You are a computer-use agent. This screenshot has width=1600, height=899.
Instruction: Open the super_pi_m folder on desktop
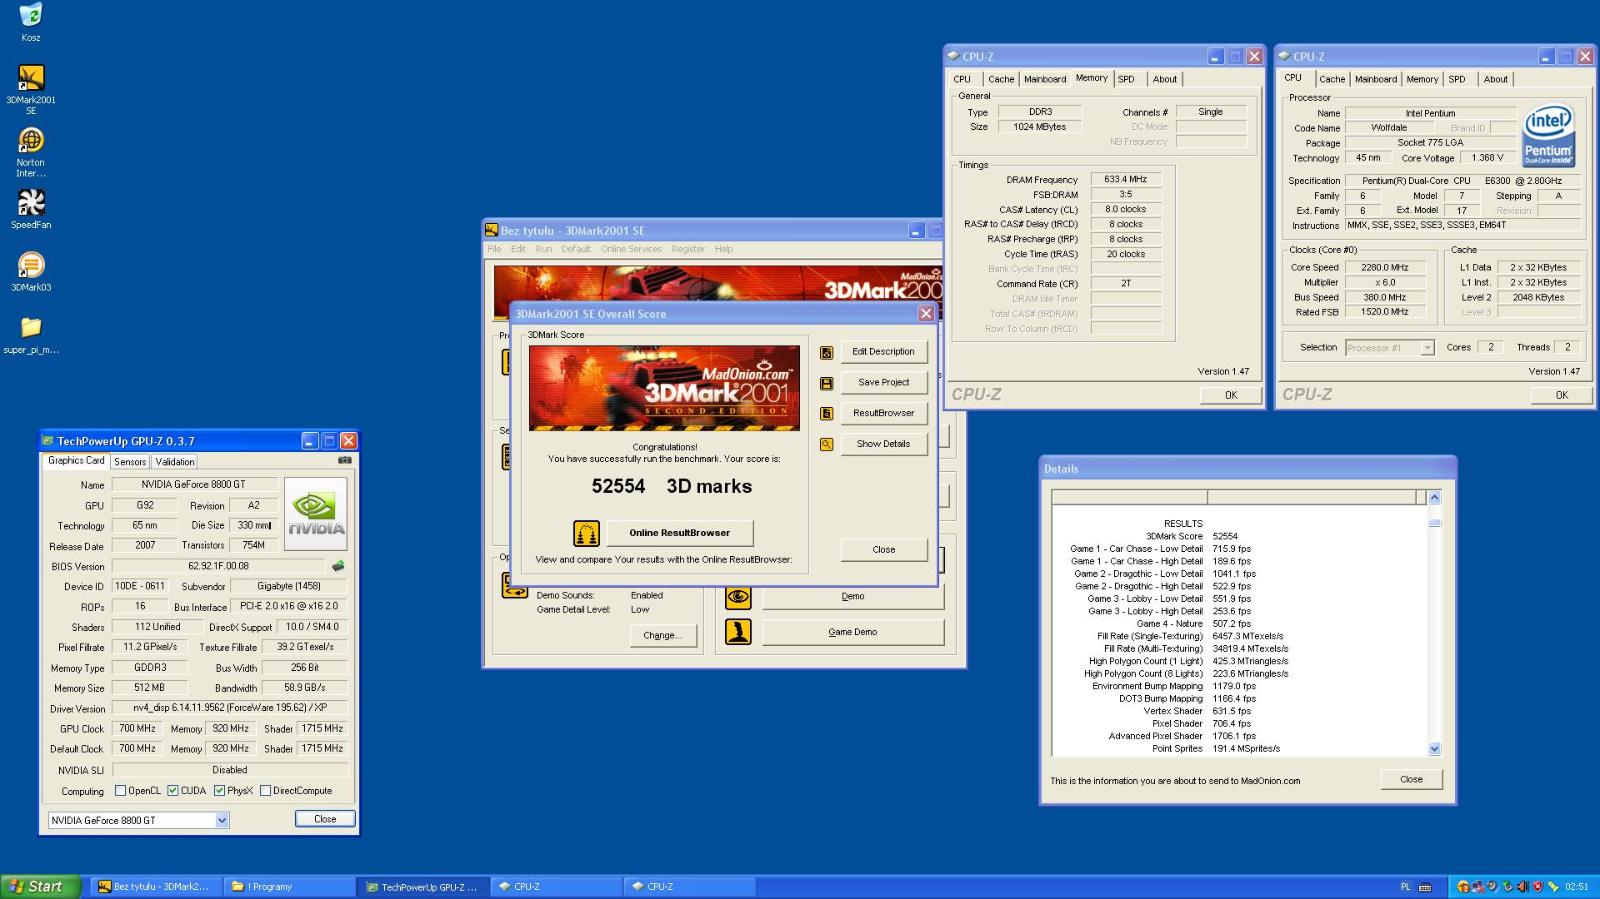31,327
